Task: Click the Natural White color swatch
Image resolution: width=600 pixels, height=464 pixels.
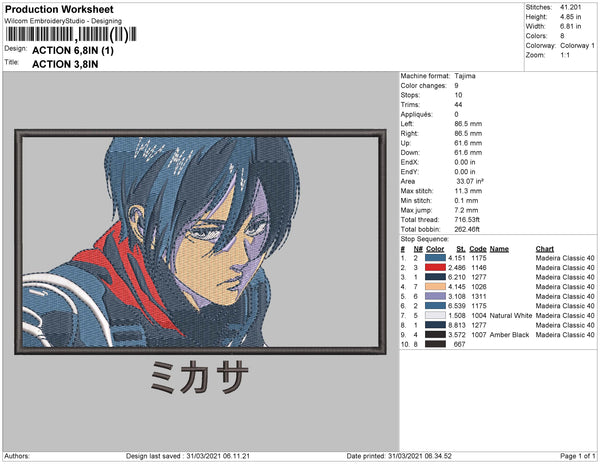Action: pyautogui.click(x=435, y=316)
